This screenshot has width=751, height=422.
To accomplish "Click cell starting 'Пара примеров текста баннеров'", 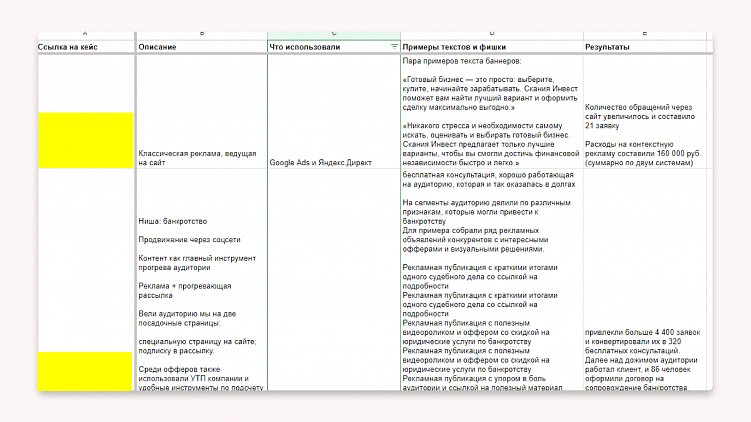I will point(492,111).
